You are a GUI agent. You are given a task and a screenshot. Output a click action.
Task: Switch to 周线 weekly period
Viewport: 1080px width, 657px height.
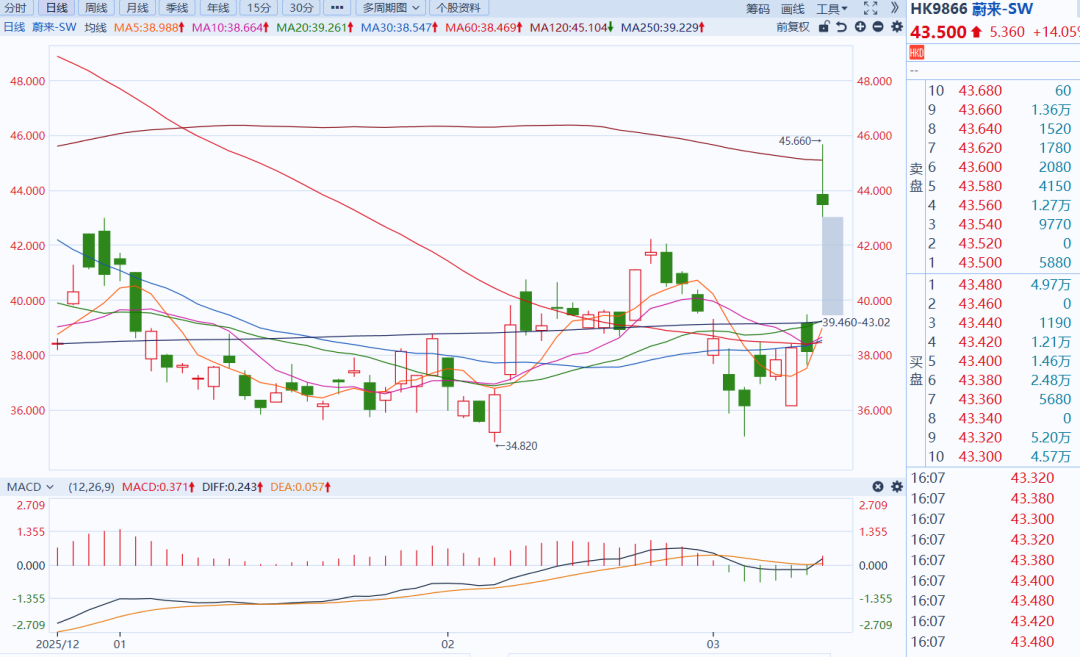pos(97,9)
